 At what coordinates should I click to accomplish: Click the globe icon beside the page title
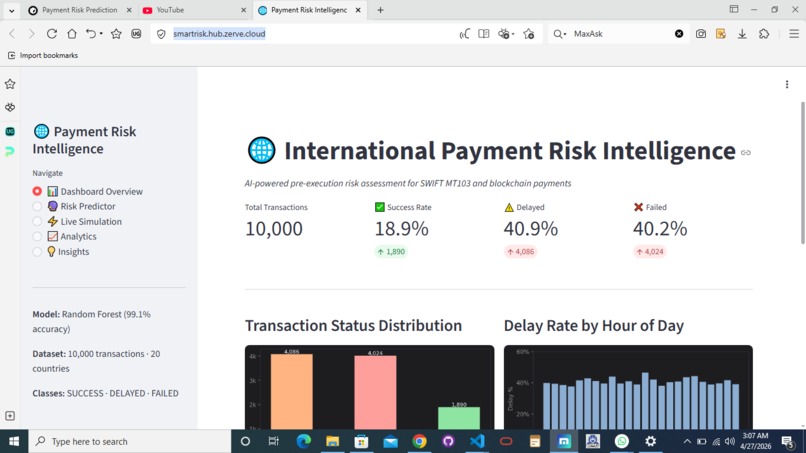262,150
